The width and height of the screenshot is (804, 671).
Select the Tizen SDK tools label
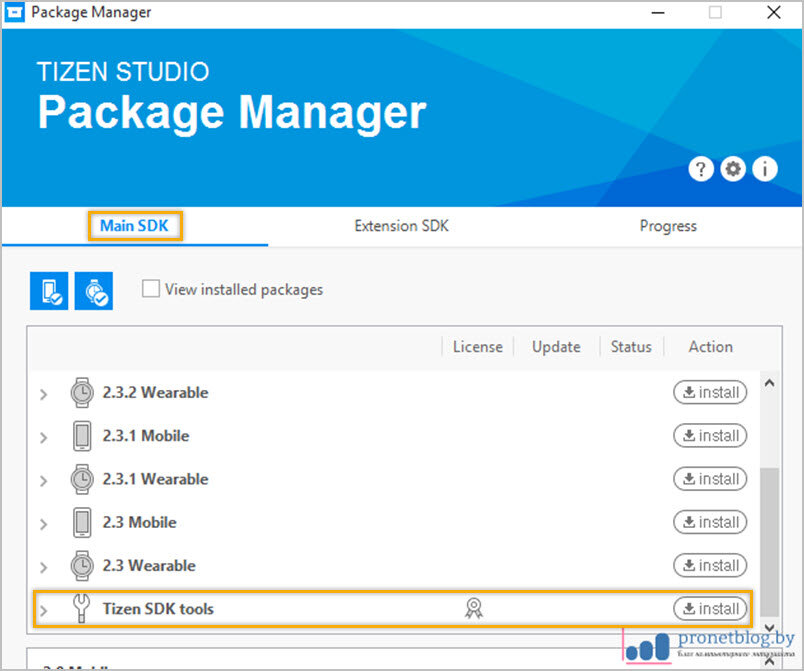[158, 608]
